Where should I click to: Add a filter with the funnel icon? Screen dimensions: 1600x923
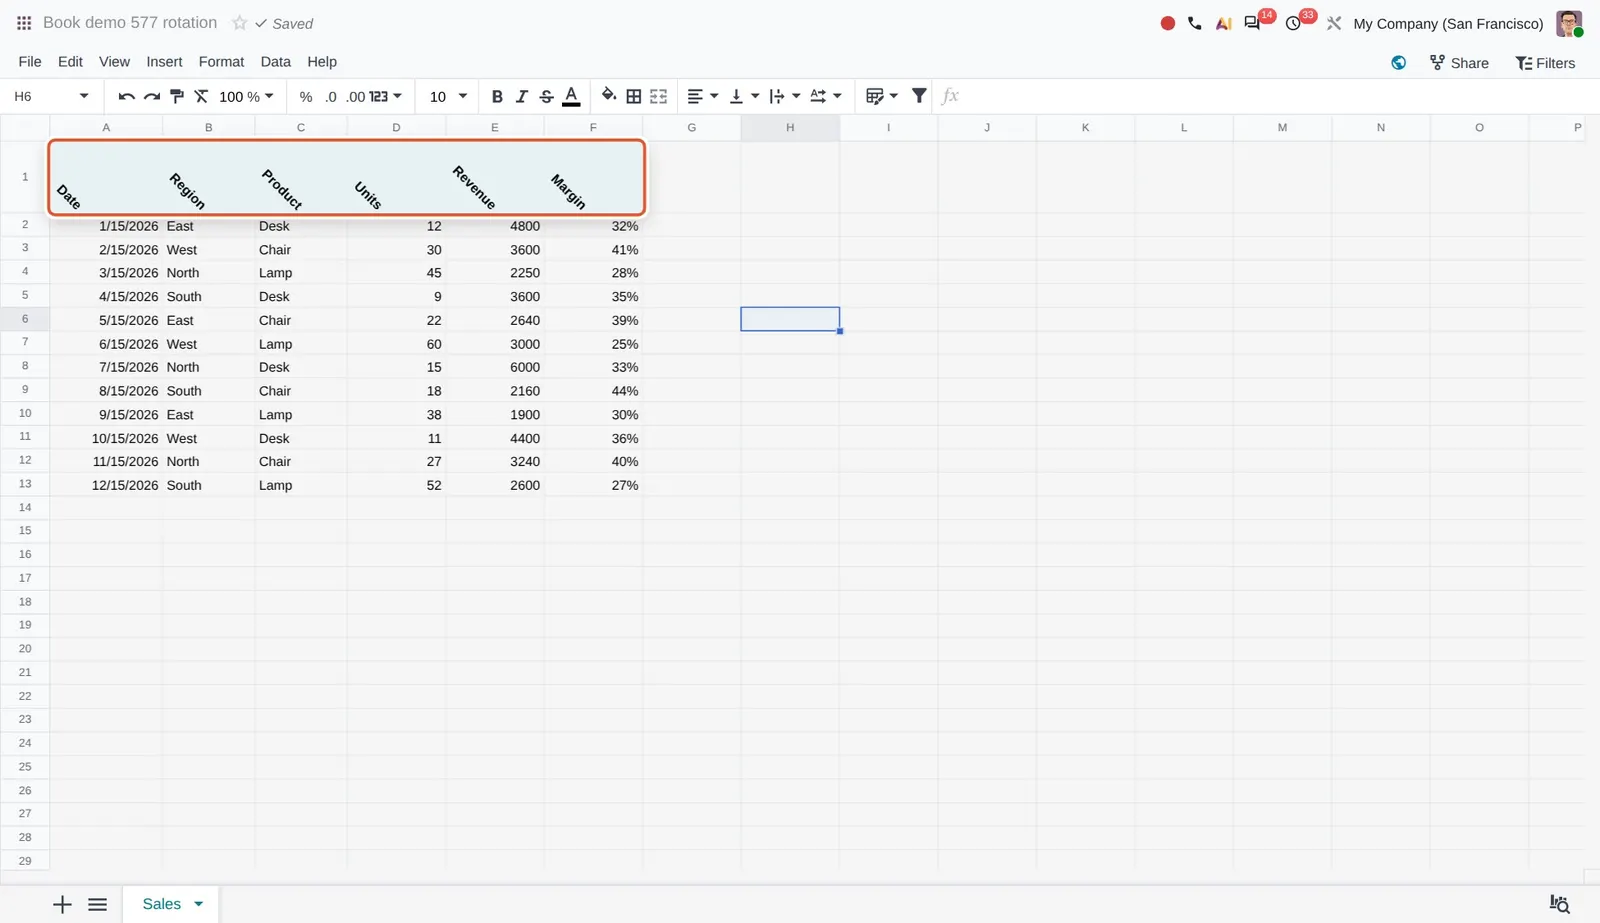(x=919, y=96)
